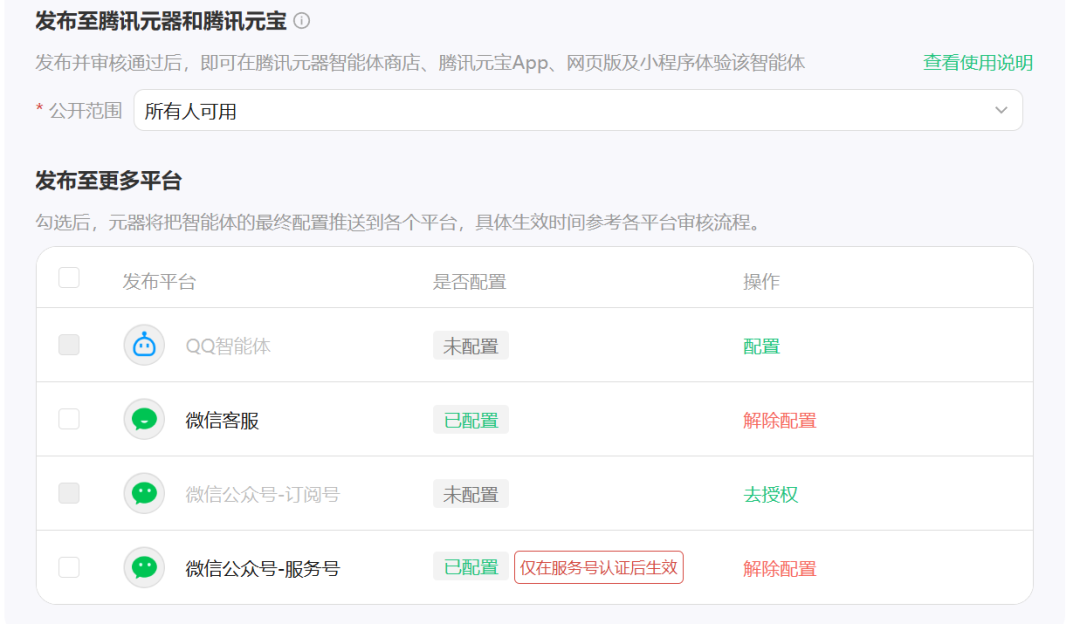Click the 微信公众号-服务号 WeChat icon
This screenshot has width=1080, height=624.
coord(144,568)
